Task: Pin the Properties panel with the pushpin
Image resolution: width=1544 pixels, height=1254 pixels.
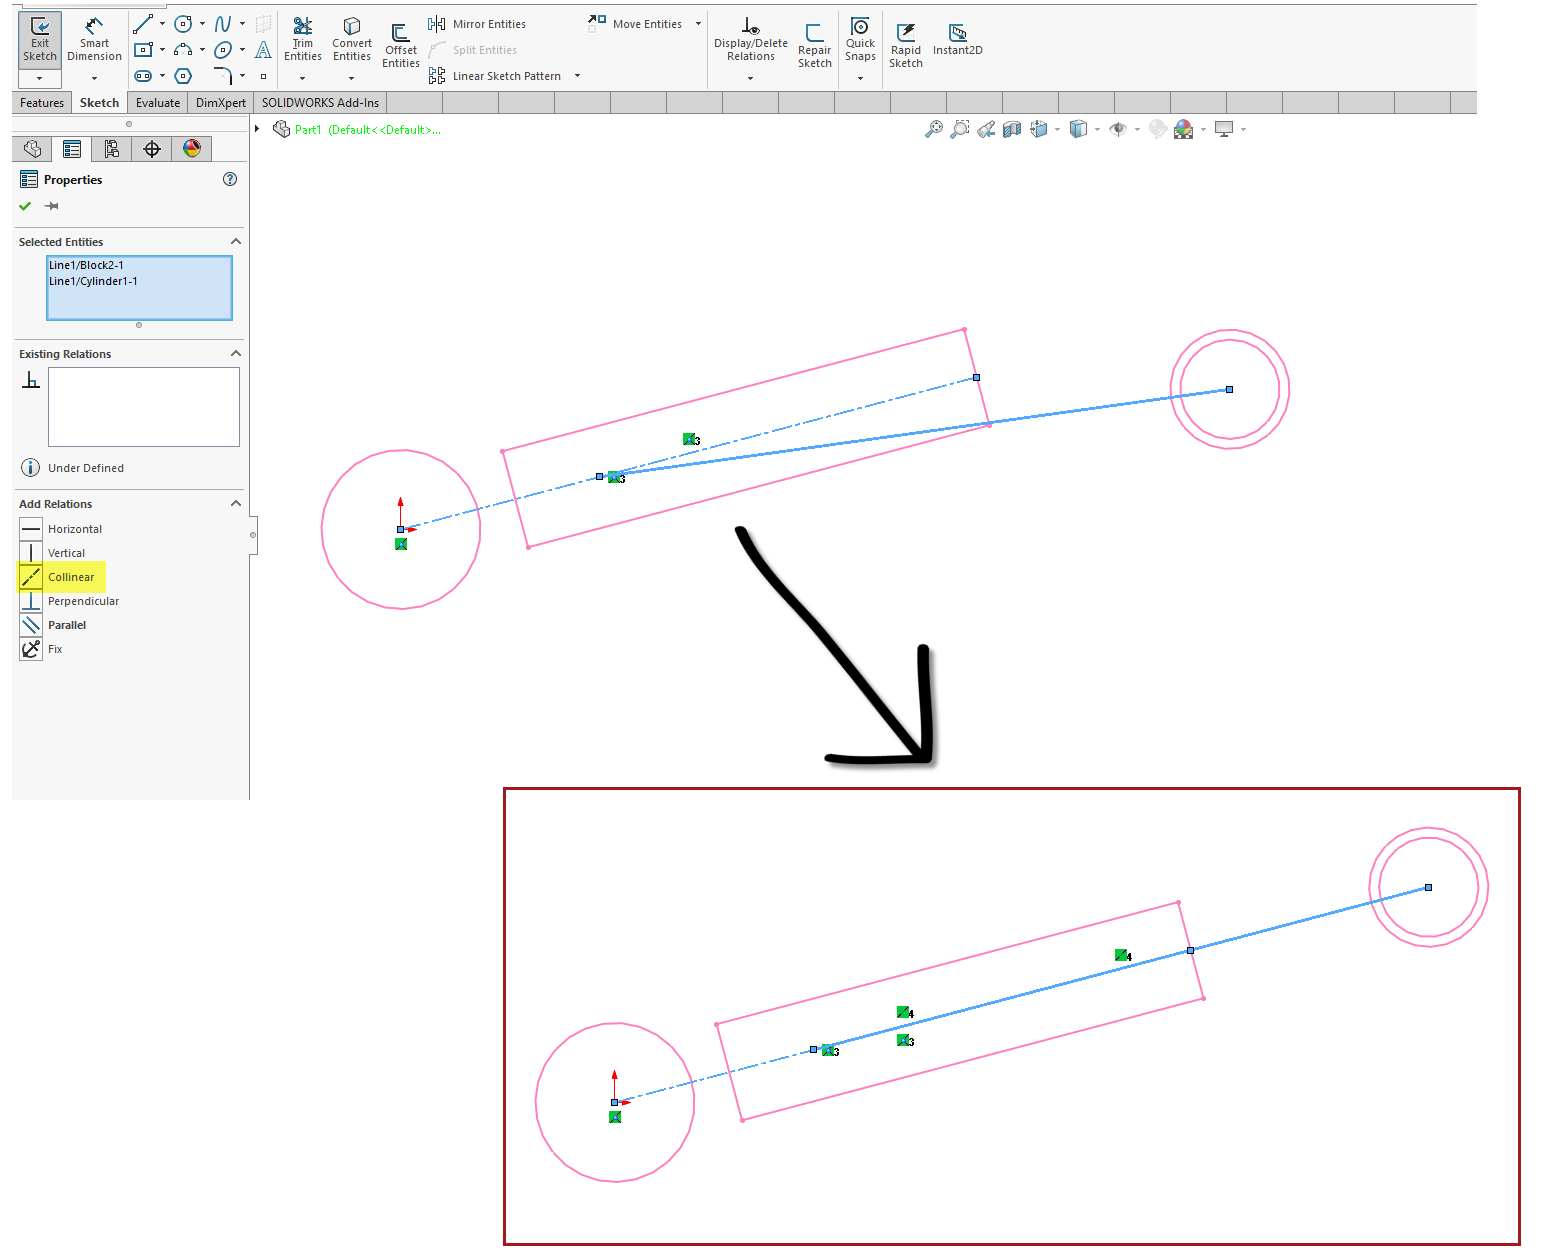Action: (51, 206)
